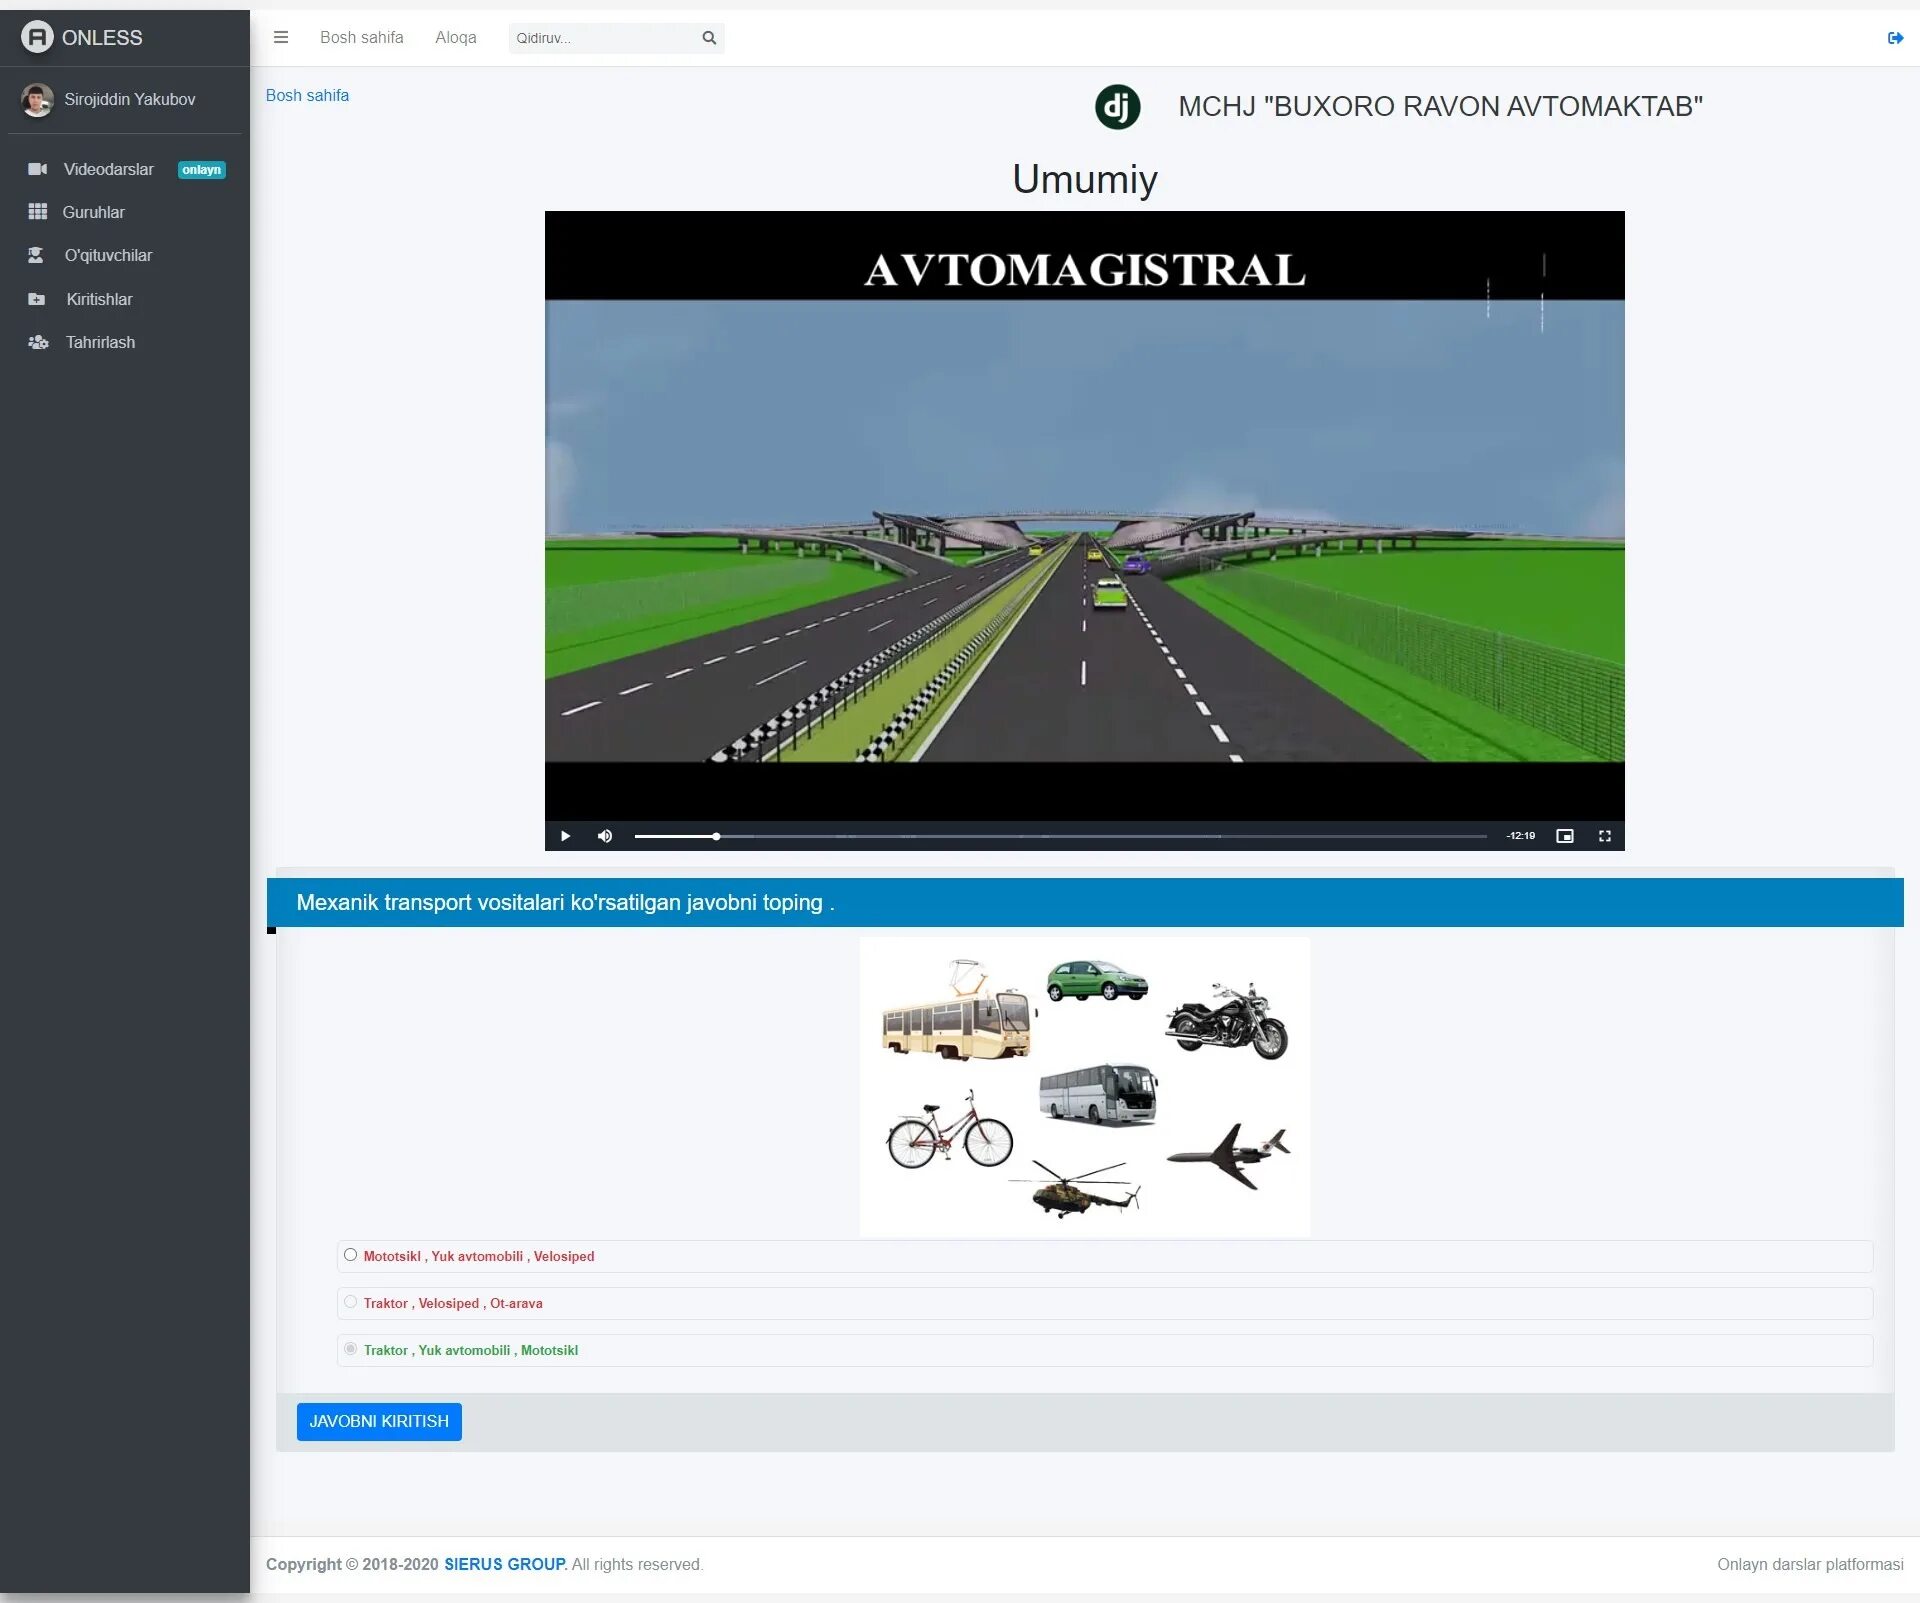Viewport: 1920px width, 1603px height.
Task: Select 'Traktor, Yuk avtomobili, Mototsikl' option
Action: [x=350, y=1349]
